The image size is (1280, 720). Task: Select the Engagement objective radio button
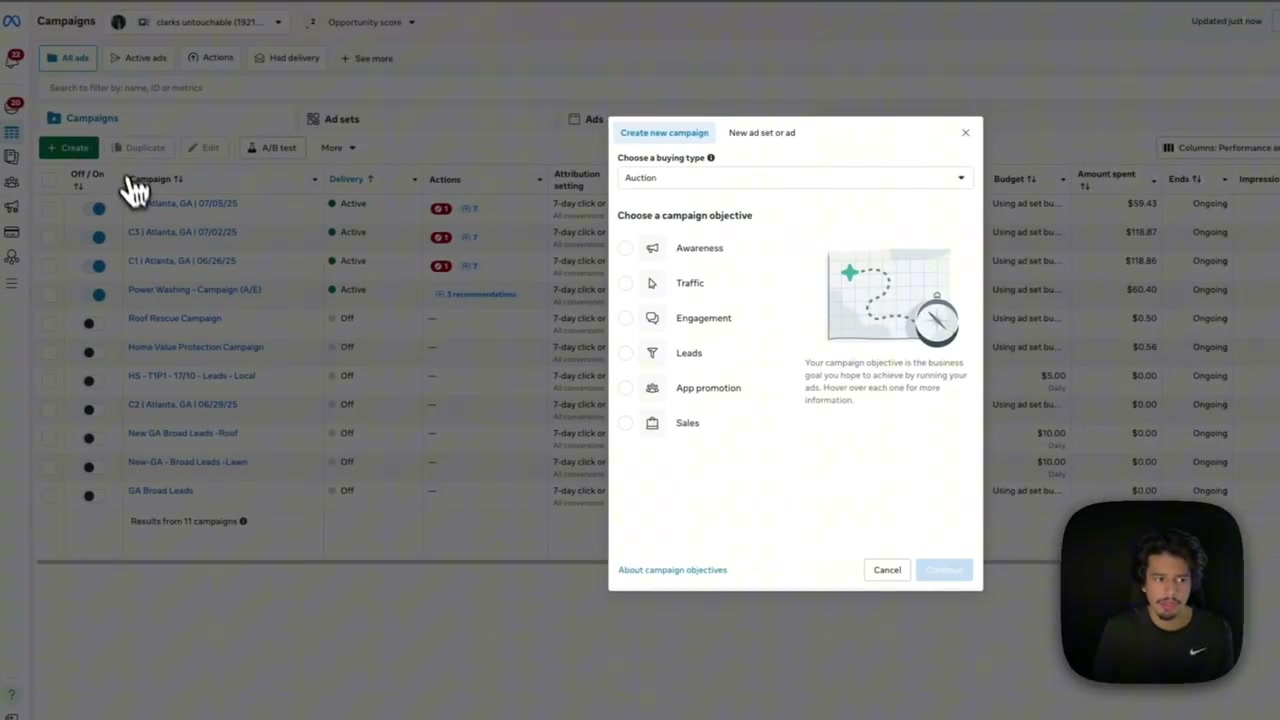click(626, 318)
